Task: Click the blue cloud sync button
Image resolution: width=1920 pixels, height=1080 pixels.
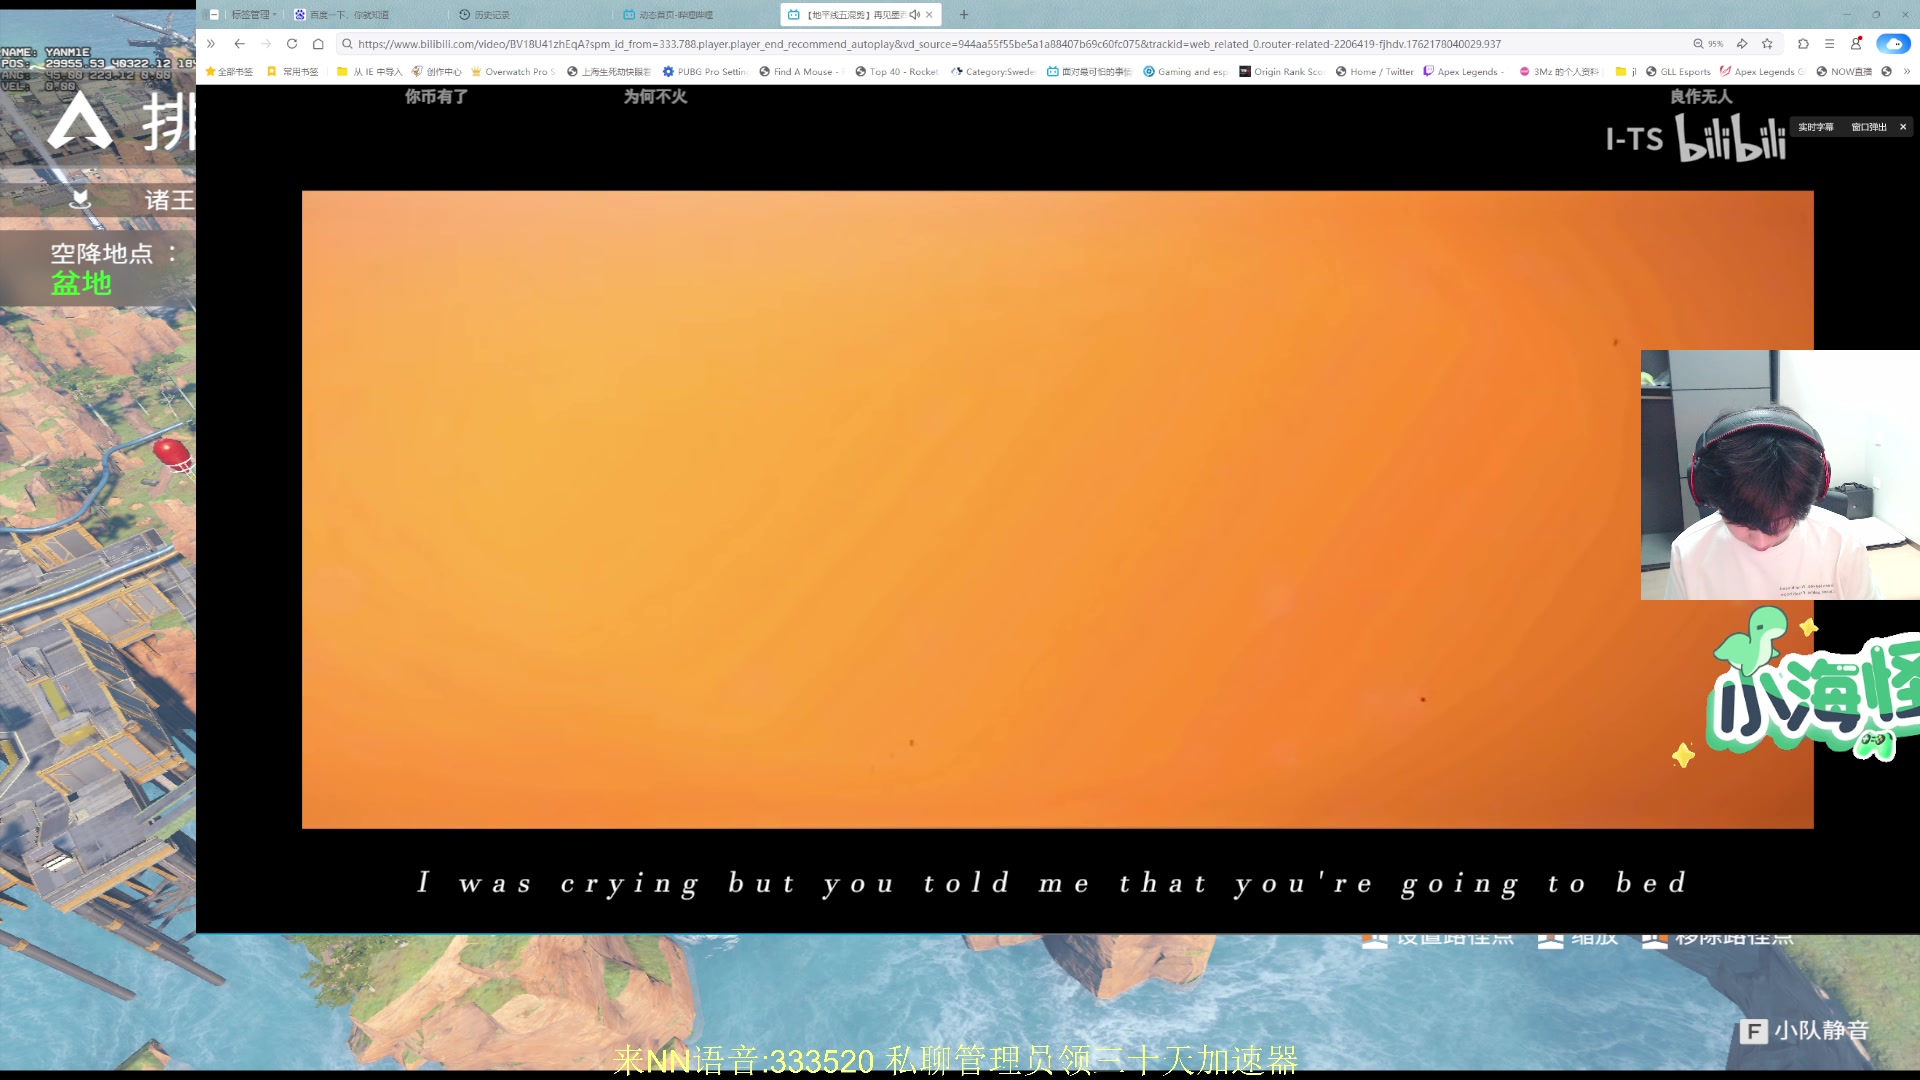Action: [x=1892, y=44]
